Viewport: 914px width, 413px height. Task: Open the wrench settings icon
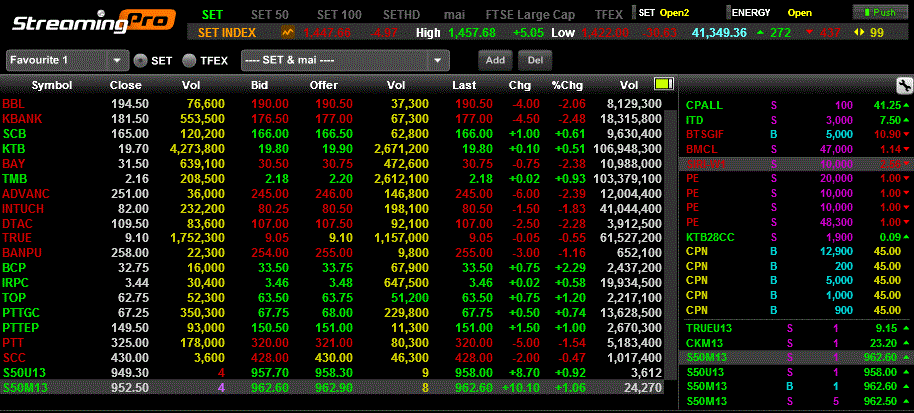(904, 86)
